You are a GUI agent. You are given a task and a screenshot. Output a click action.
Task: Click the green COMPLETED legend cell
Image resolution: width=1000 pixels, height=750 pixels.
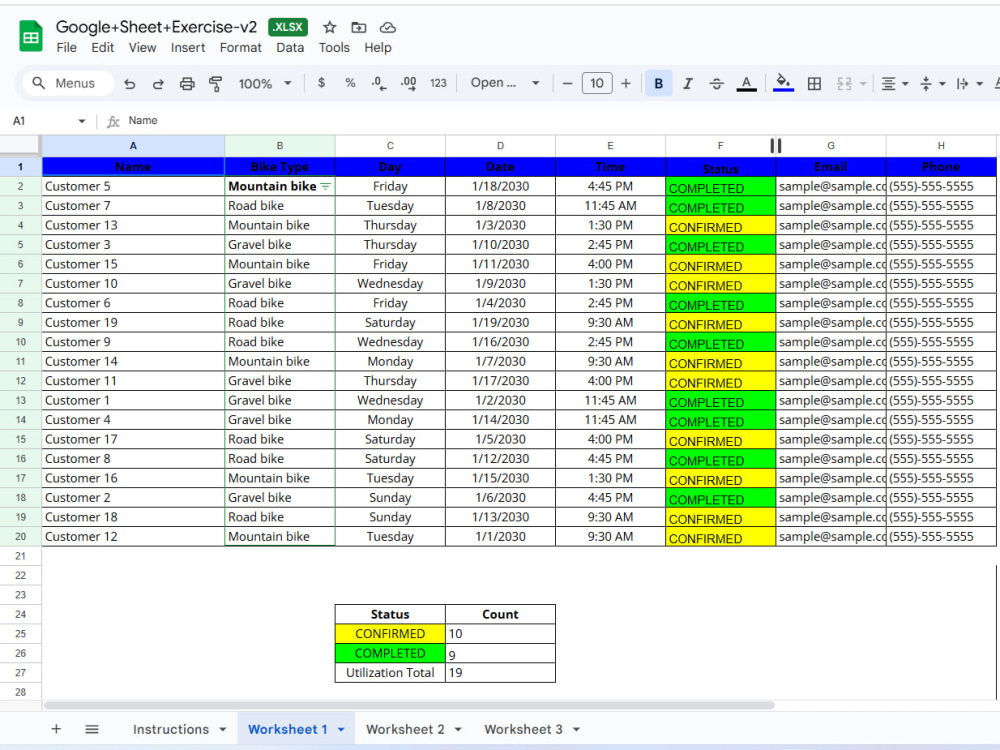coord(390,653)
